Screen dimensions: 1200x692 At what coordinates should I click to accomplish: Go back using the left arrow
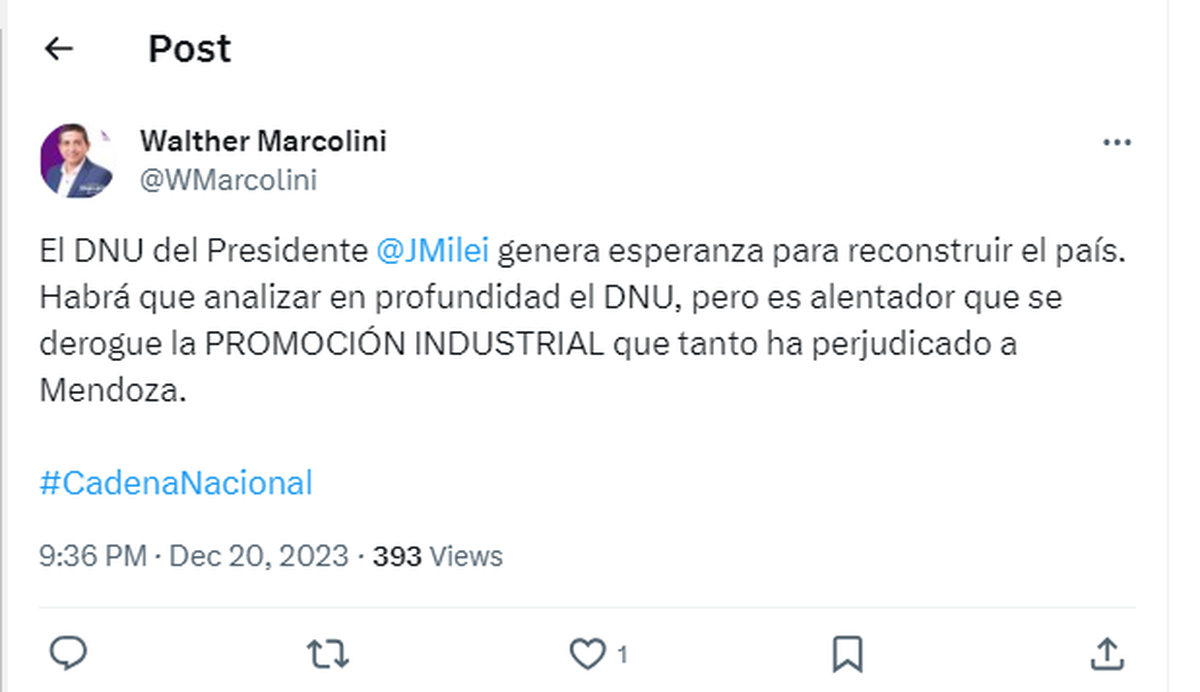(60, 49)
